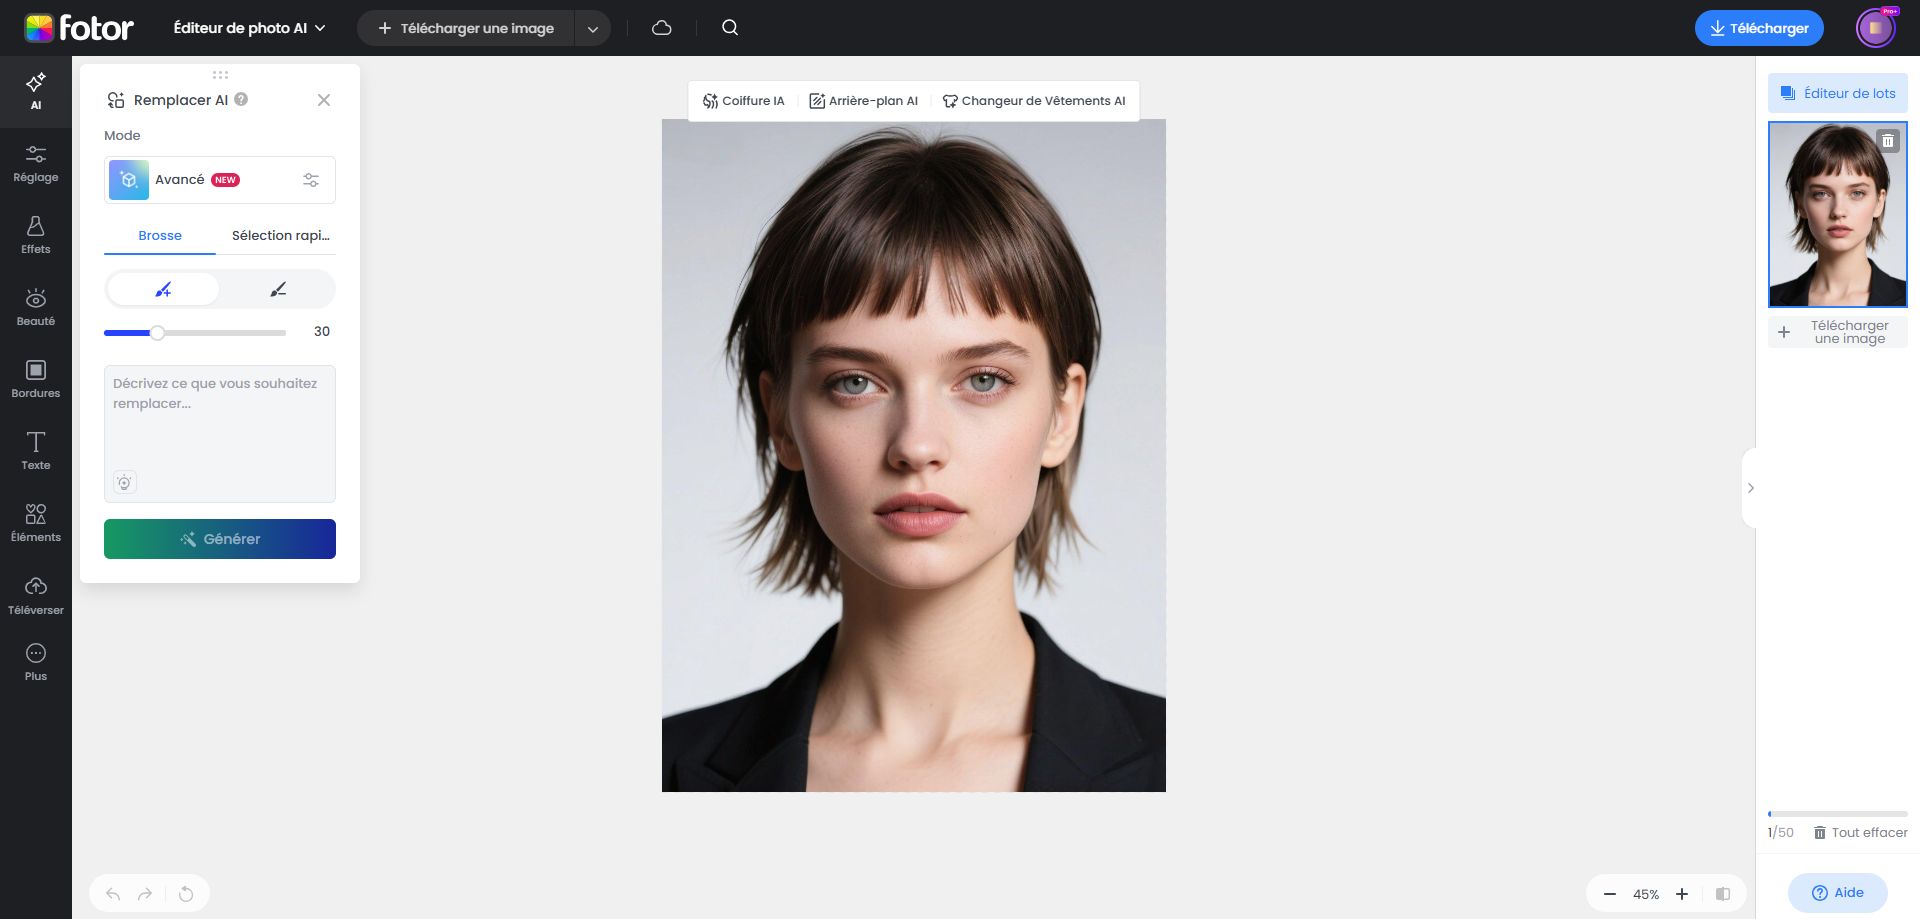Screen dimensions: 1920x919
Task: Open Coiffure IA from the top toolbar
Action: tap(744, 100)
